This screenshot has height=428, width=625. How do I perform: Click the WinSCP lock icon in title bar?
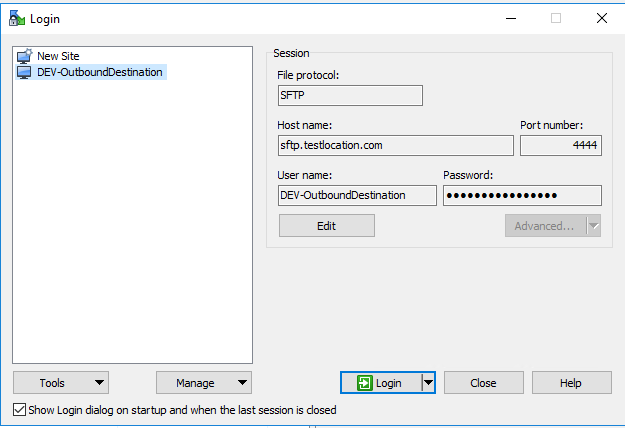[16, 18]
